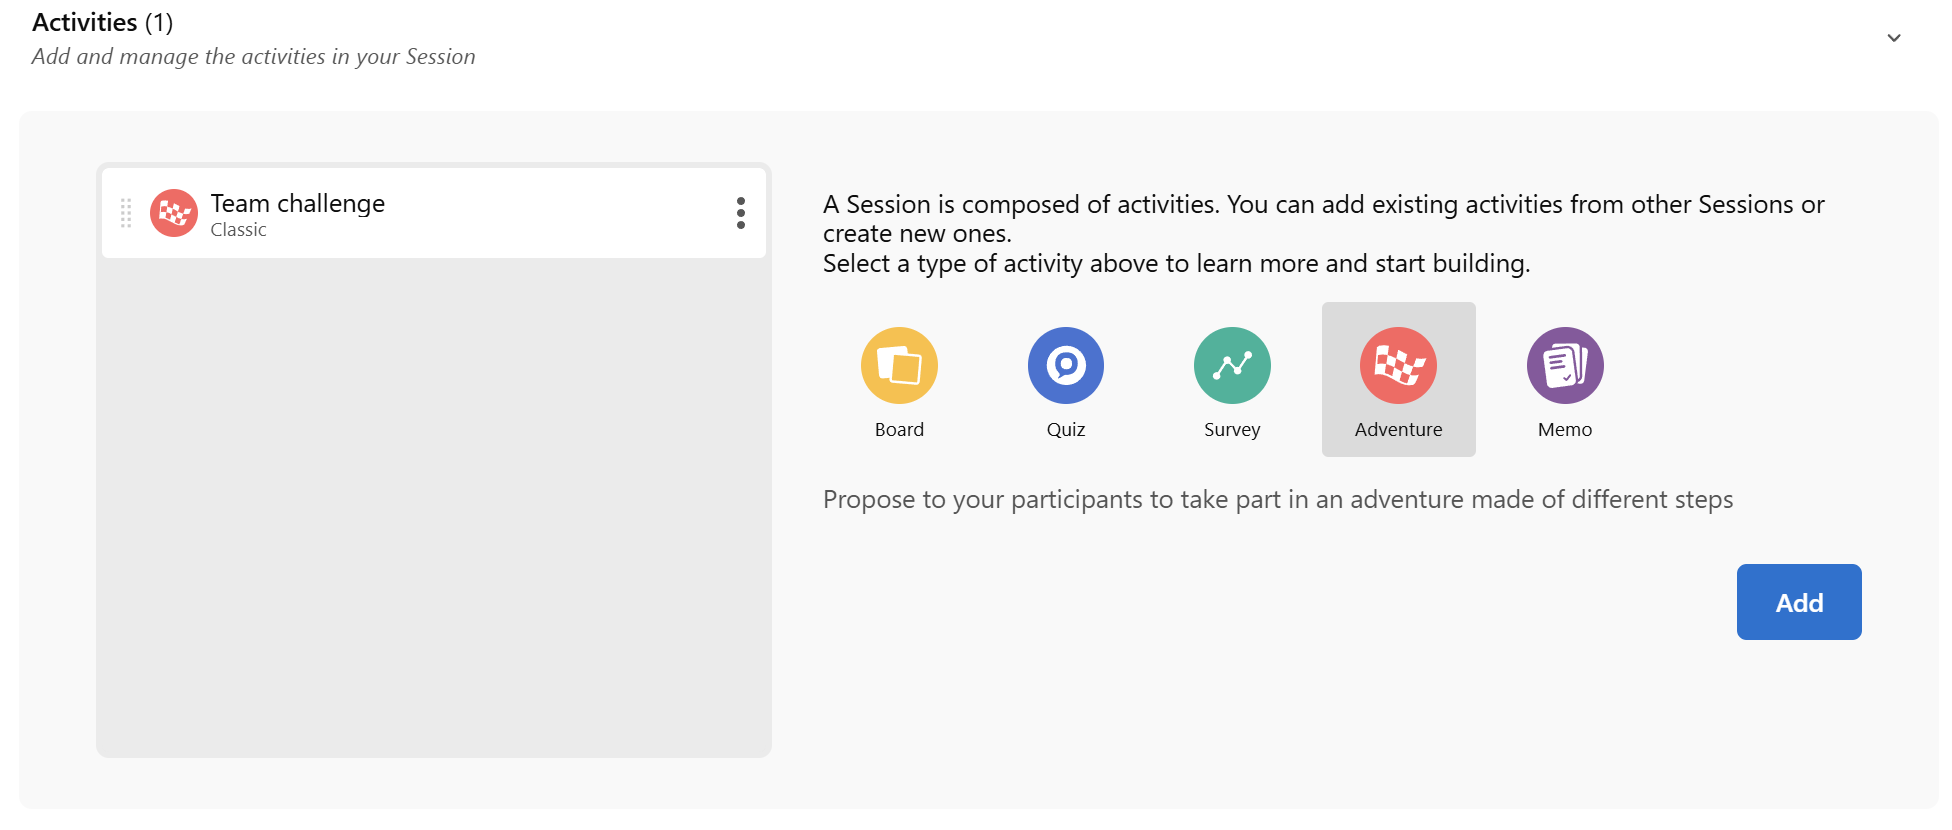
Task: Click the adventure description text
Action: click(x=1277, y=499)
